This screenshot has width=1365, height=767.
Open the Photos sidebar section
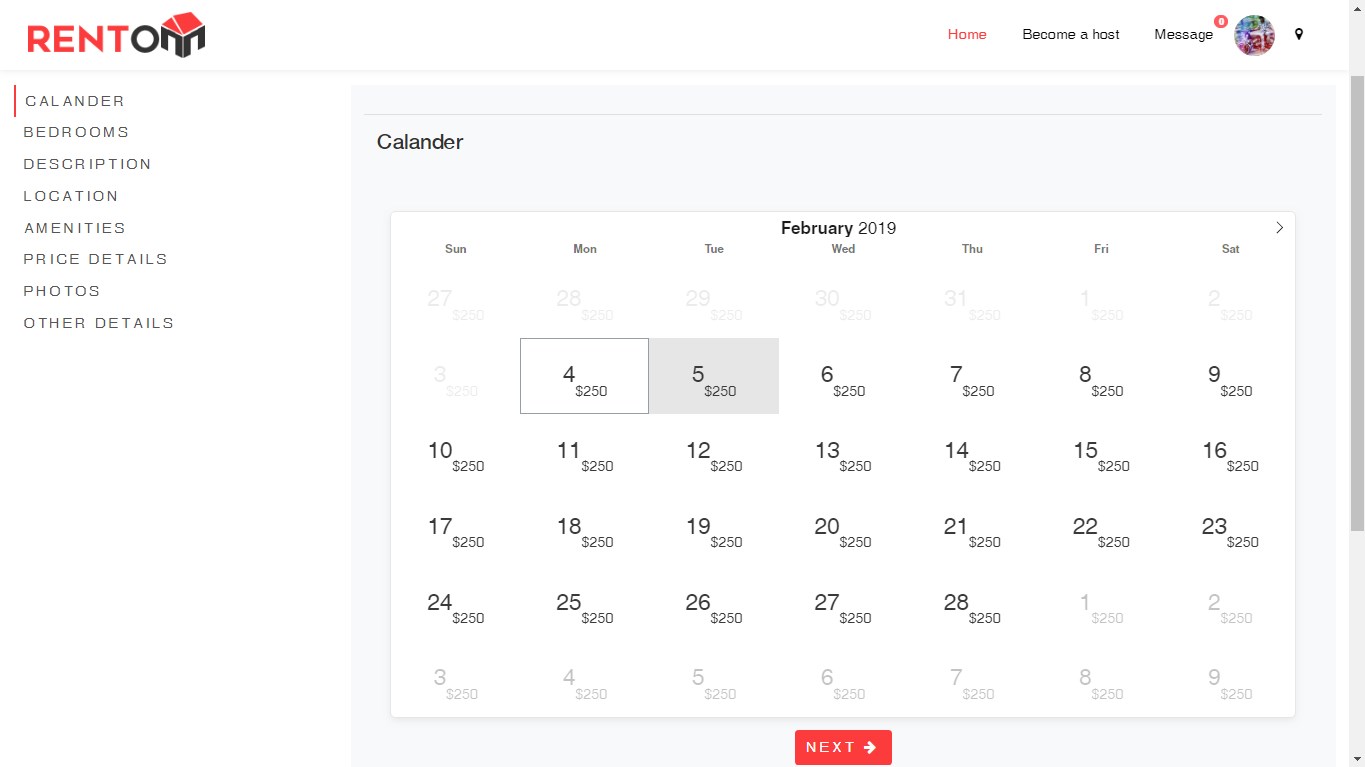[62, 291]
